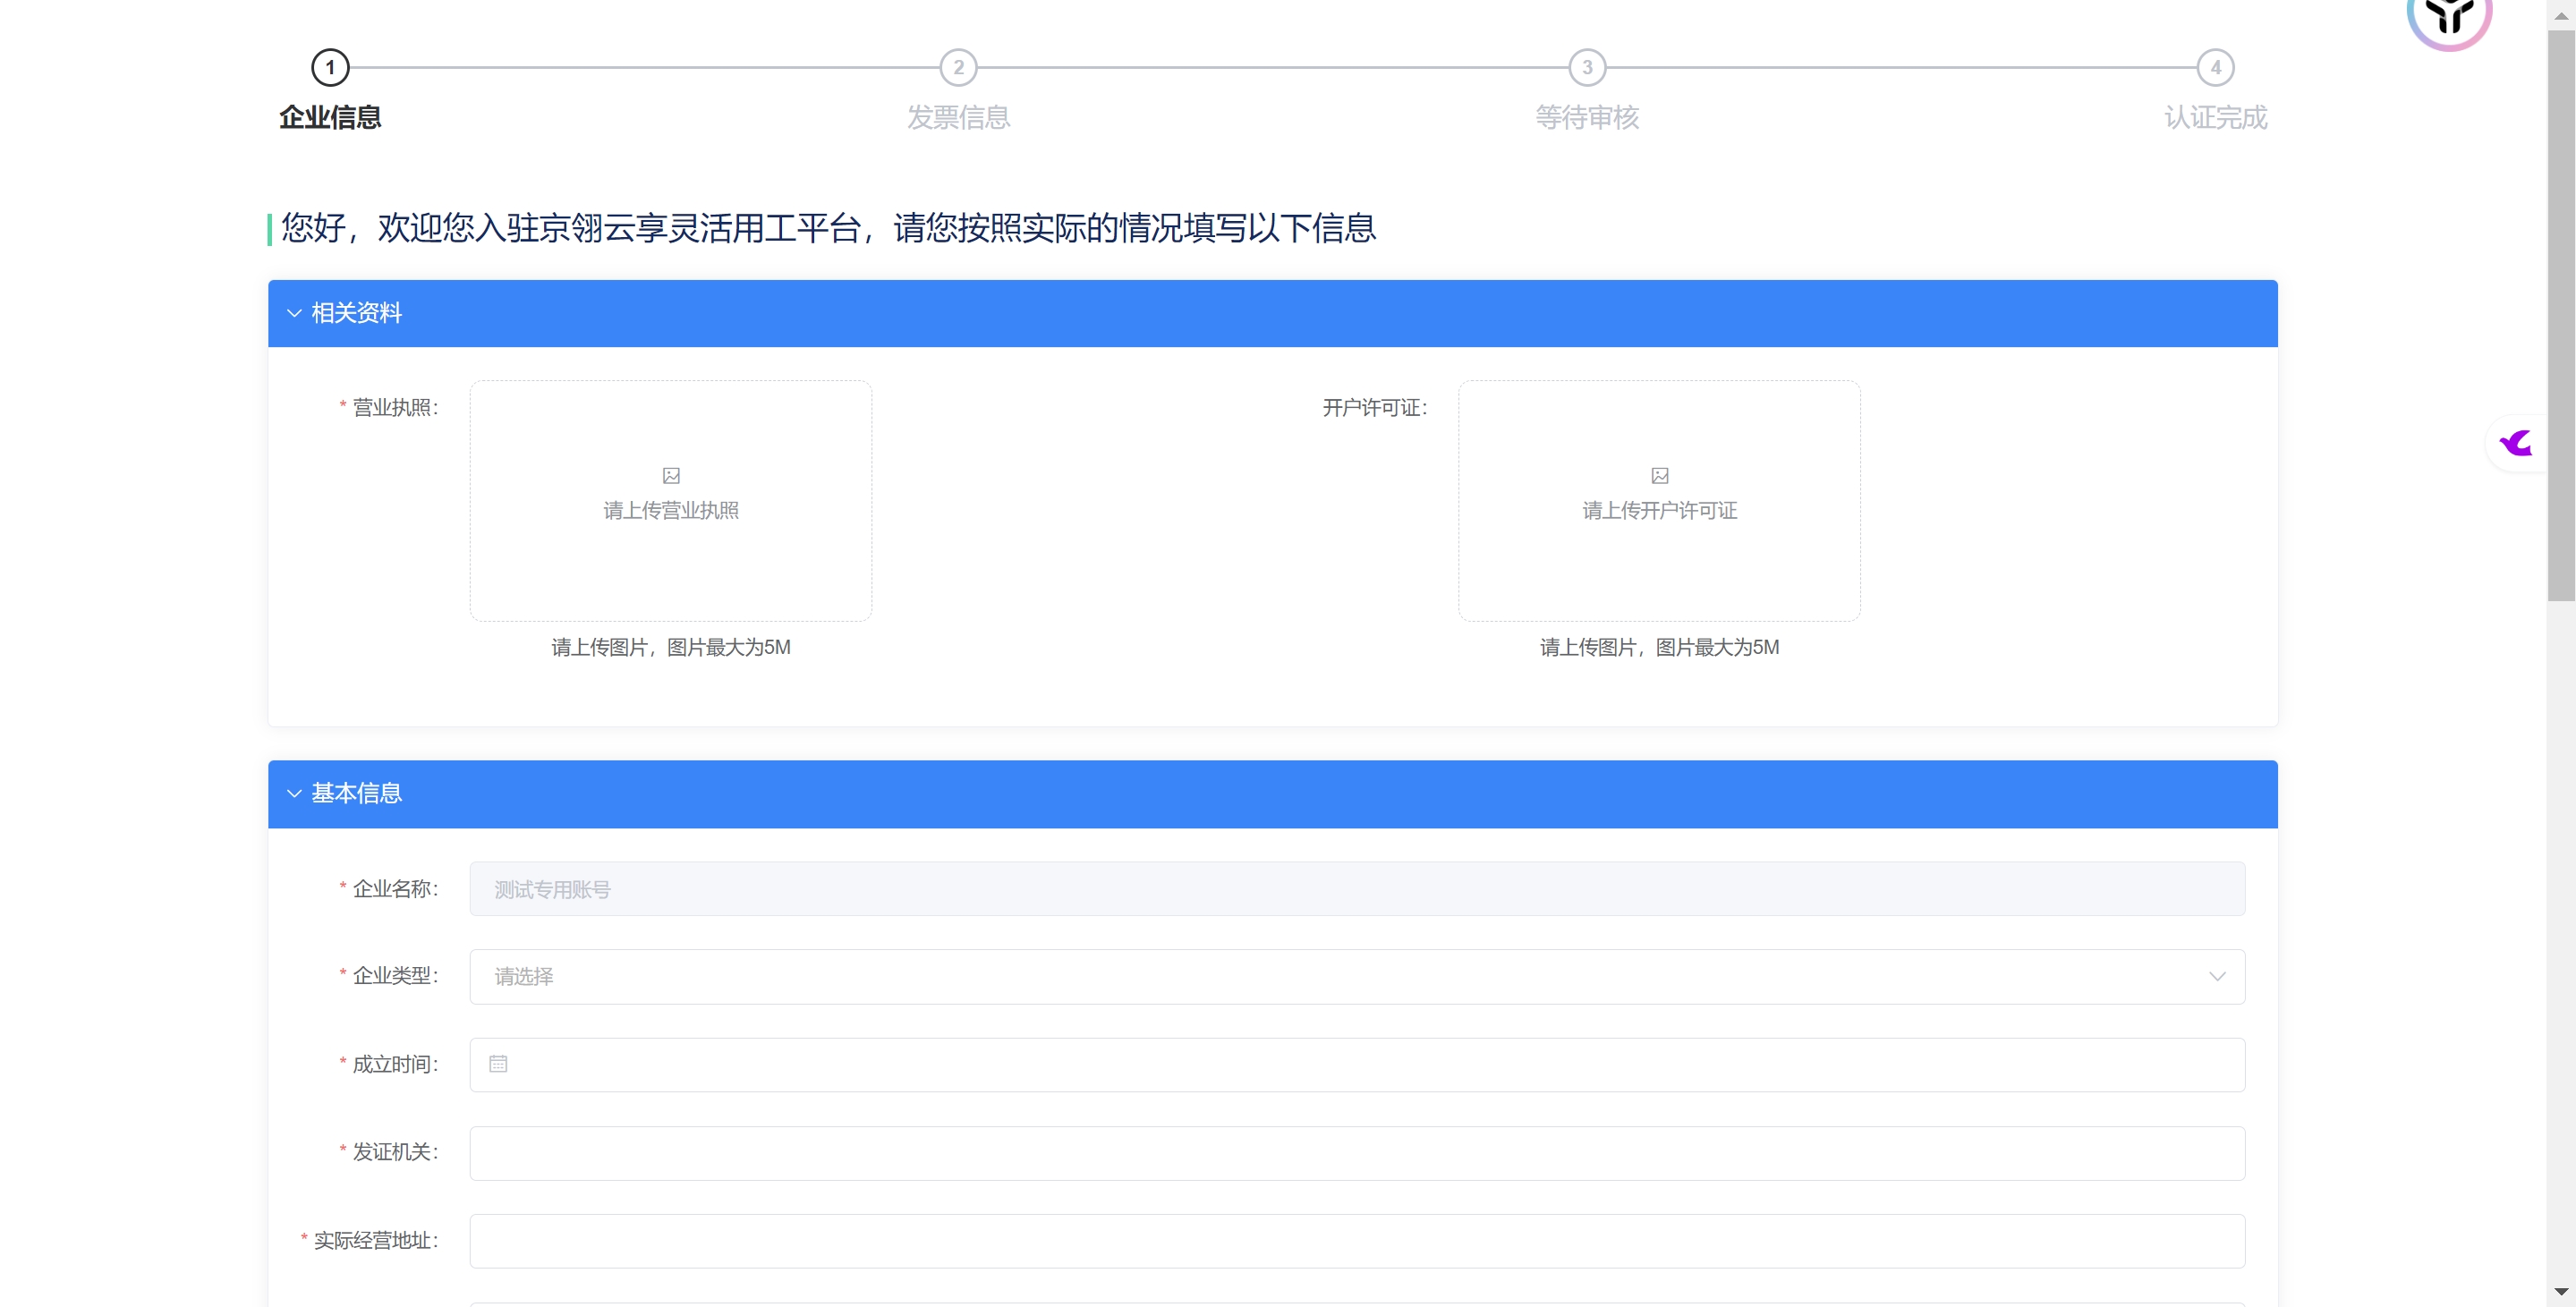Screen dimensions: 2576x1307
Task: Collapse the 相关资料 section chevron
Action: (294, 313)
